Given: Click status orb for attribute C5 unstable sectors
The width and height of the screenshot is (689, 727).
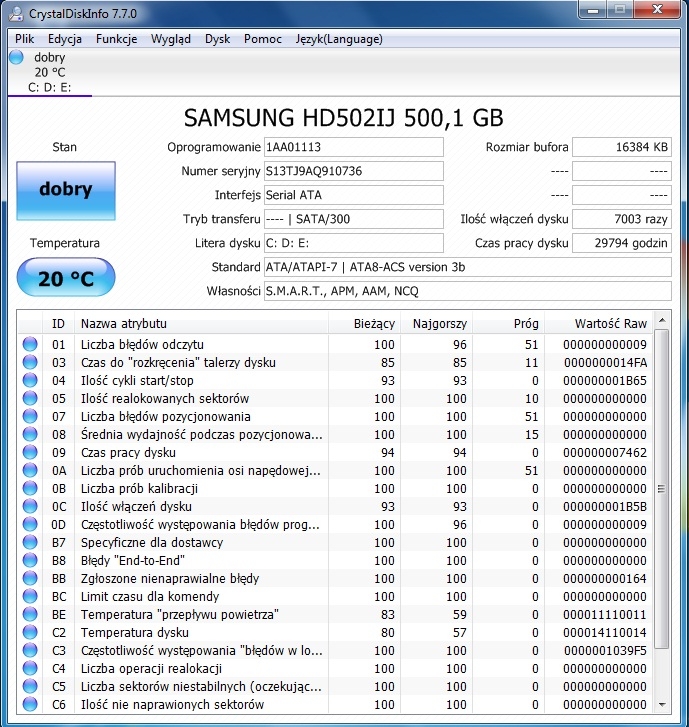Looking at the screenshot, I should coord(30,686).
